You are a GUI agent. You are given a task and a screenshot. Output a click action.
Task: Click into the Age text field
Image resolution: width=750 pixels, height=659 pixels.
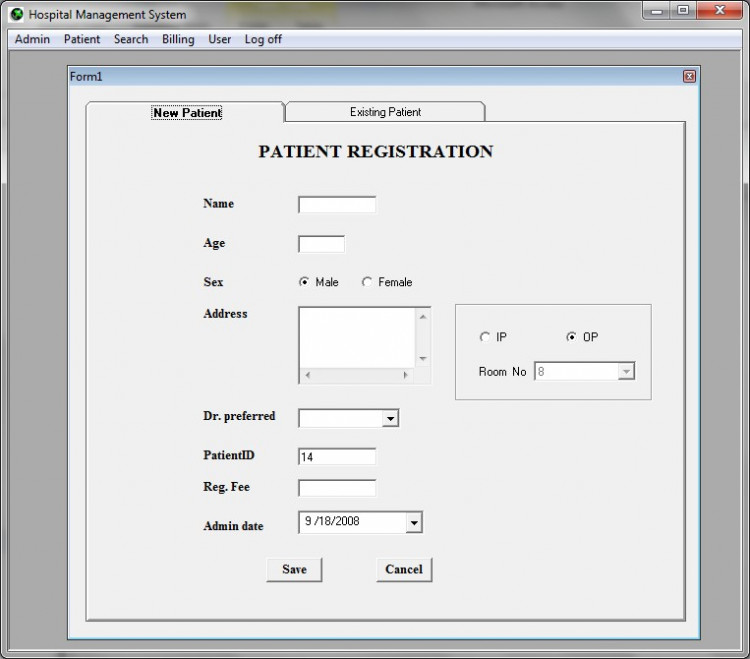(321, 244)
